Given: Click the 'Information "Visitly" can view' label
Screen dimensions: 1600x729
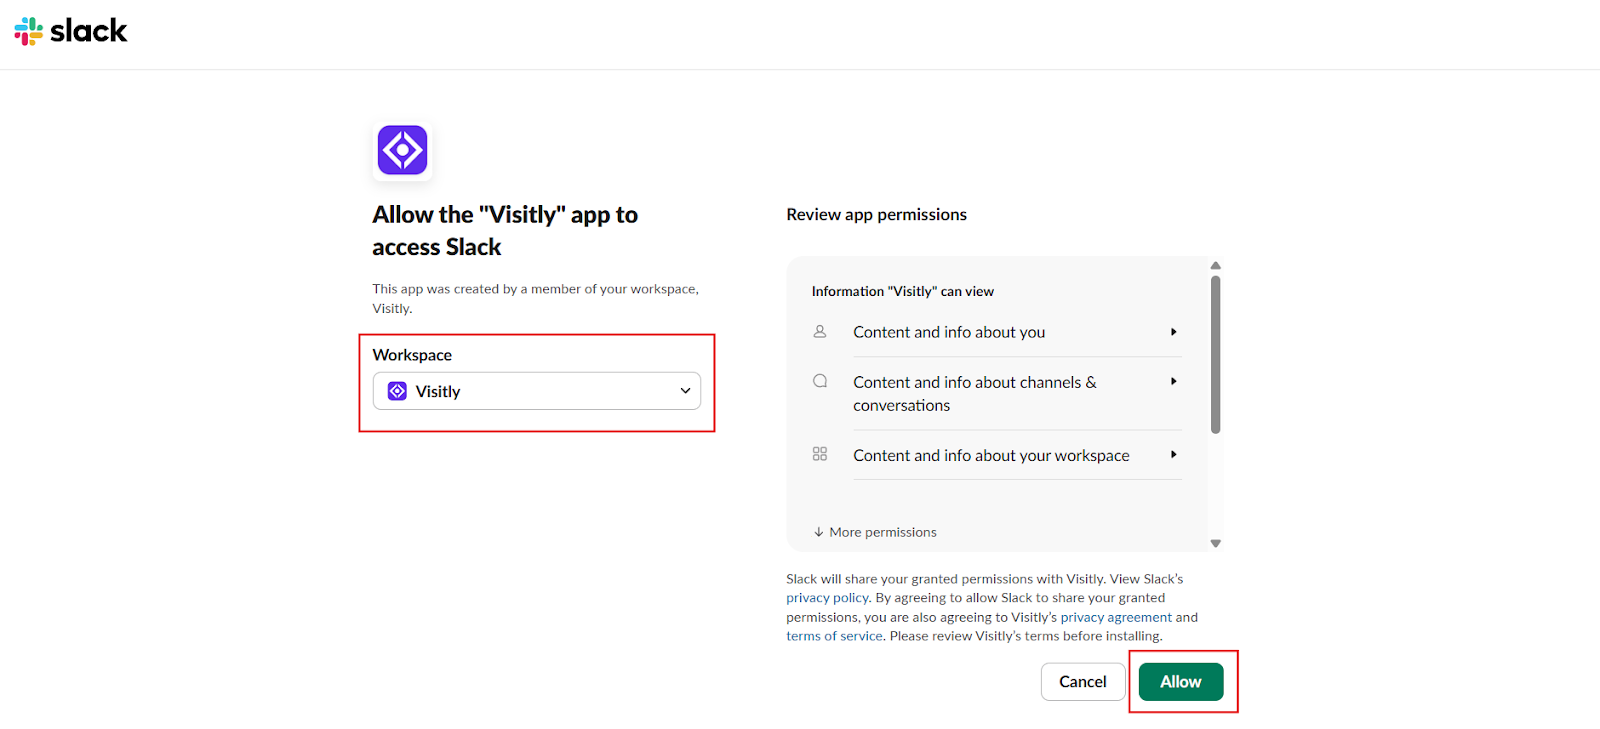Looking at the screenshot, I should pos(903,291).
